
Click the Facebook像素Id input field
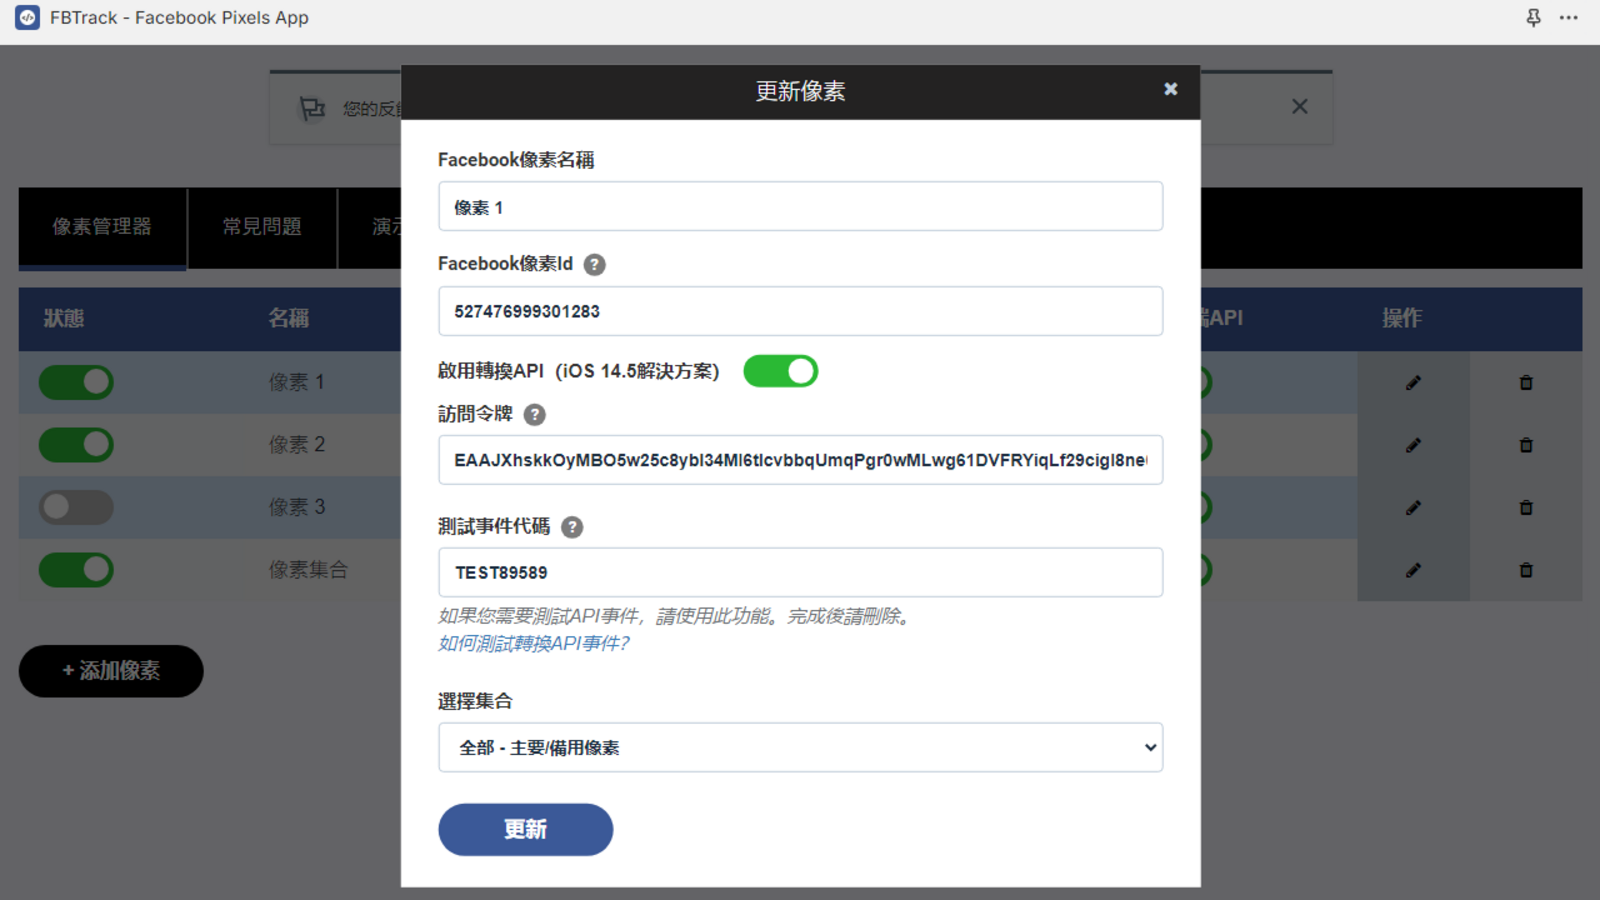[x=800, y=312]
